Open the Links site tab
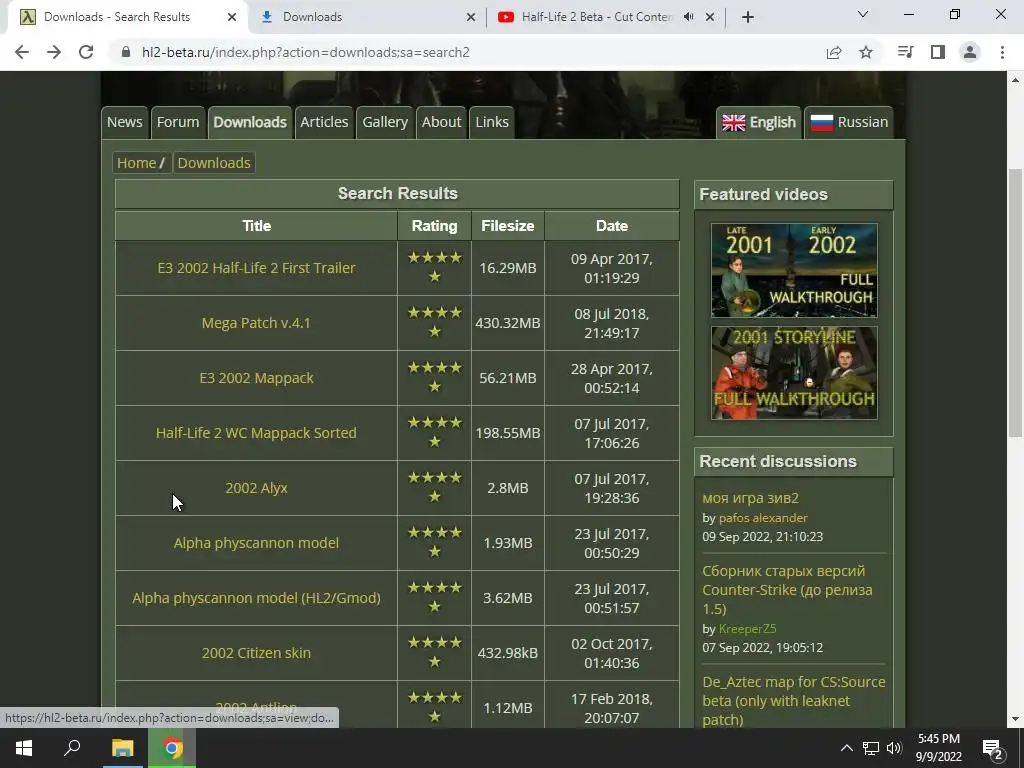Image resolution: width=1024 pixels, height=768 pixels. click(x=492, y=122)
